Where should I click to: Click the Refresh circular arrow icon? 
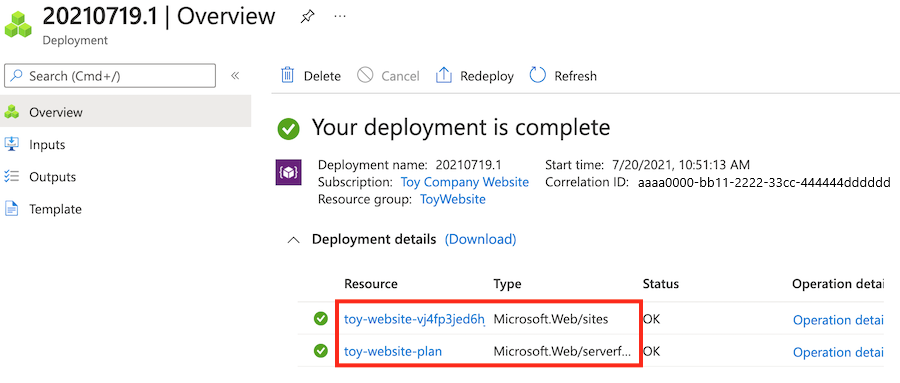pyautogui.click(x=538, y=75)
